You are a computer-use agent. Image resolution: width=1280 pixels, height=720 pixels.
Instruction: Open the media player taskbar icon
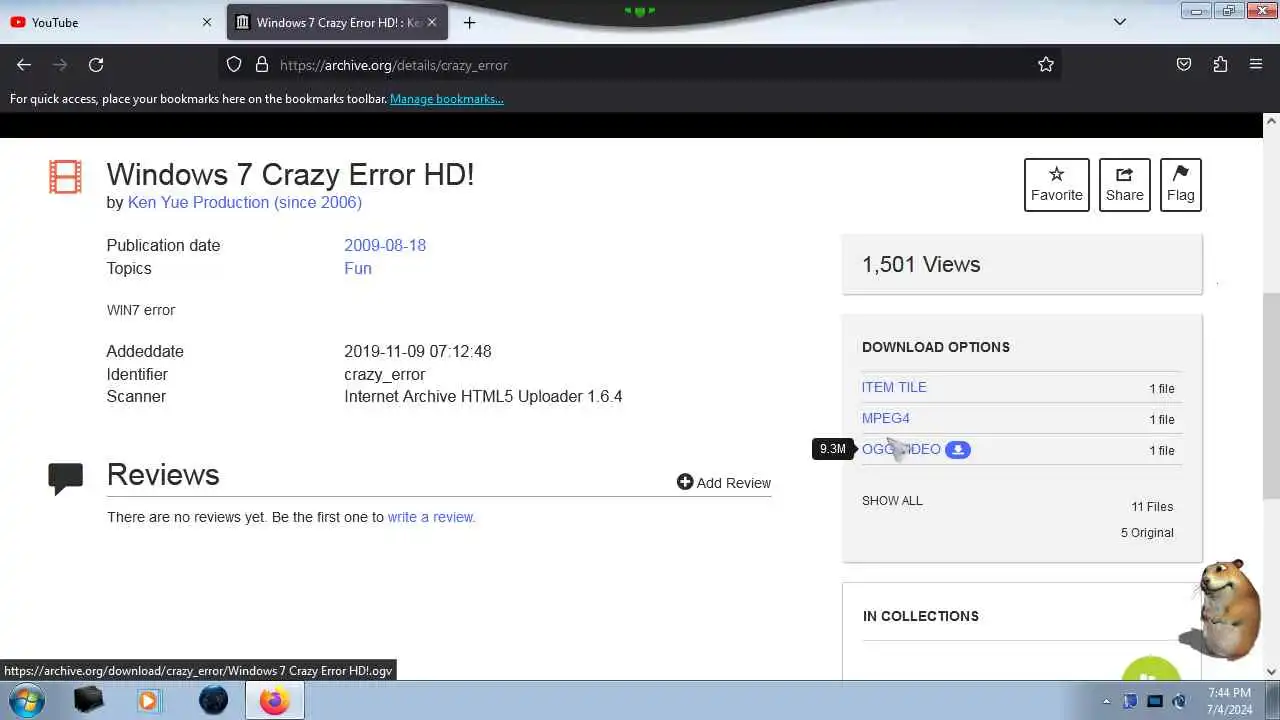coord(149,700)
